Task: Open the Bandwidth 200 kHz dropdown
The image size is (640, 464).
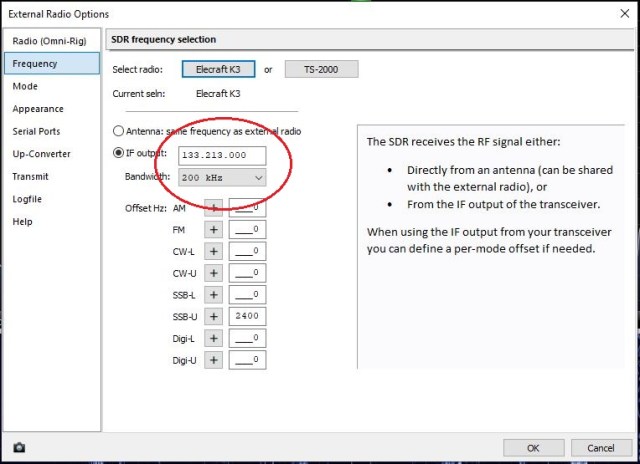Action: [x=222, y=177]
